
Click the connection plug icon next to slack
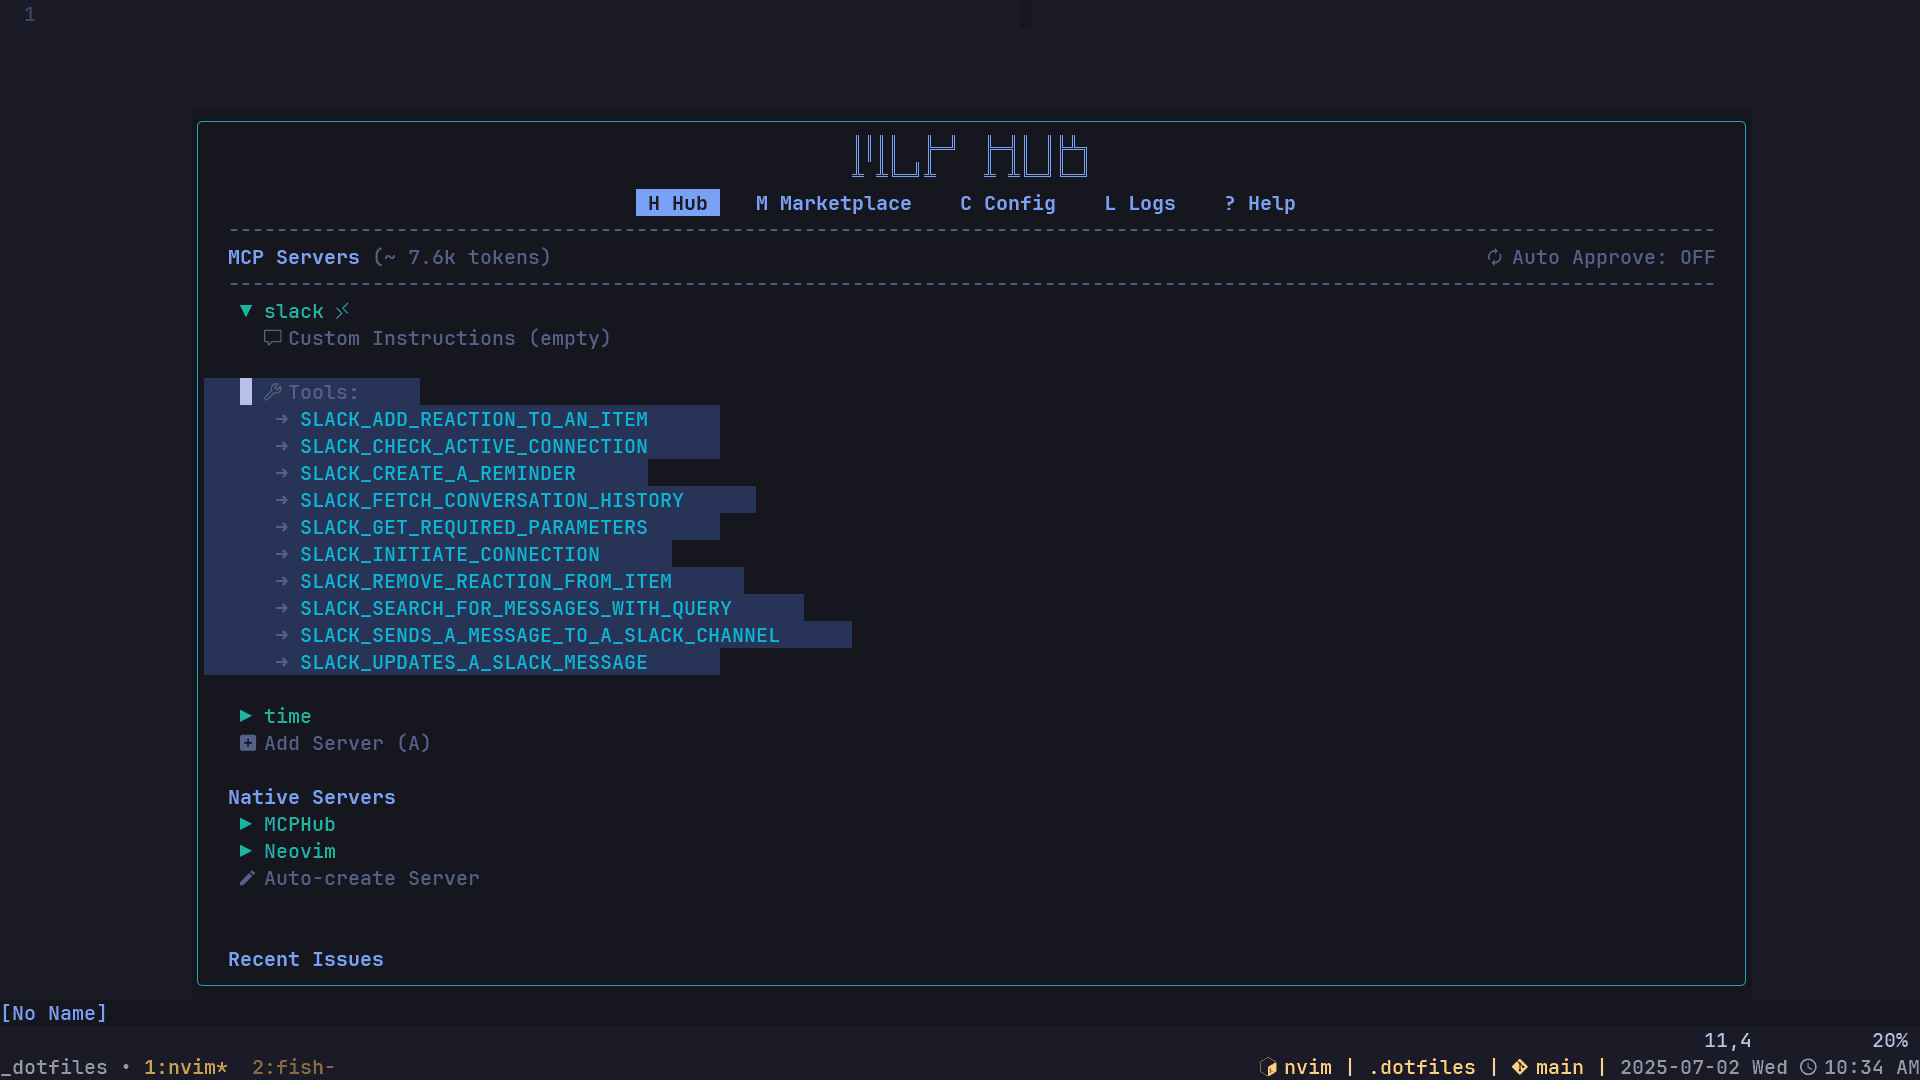(342, 311)
